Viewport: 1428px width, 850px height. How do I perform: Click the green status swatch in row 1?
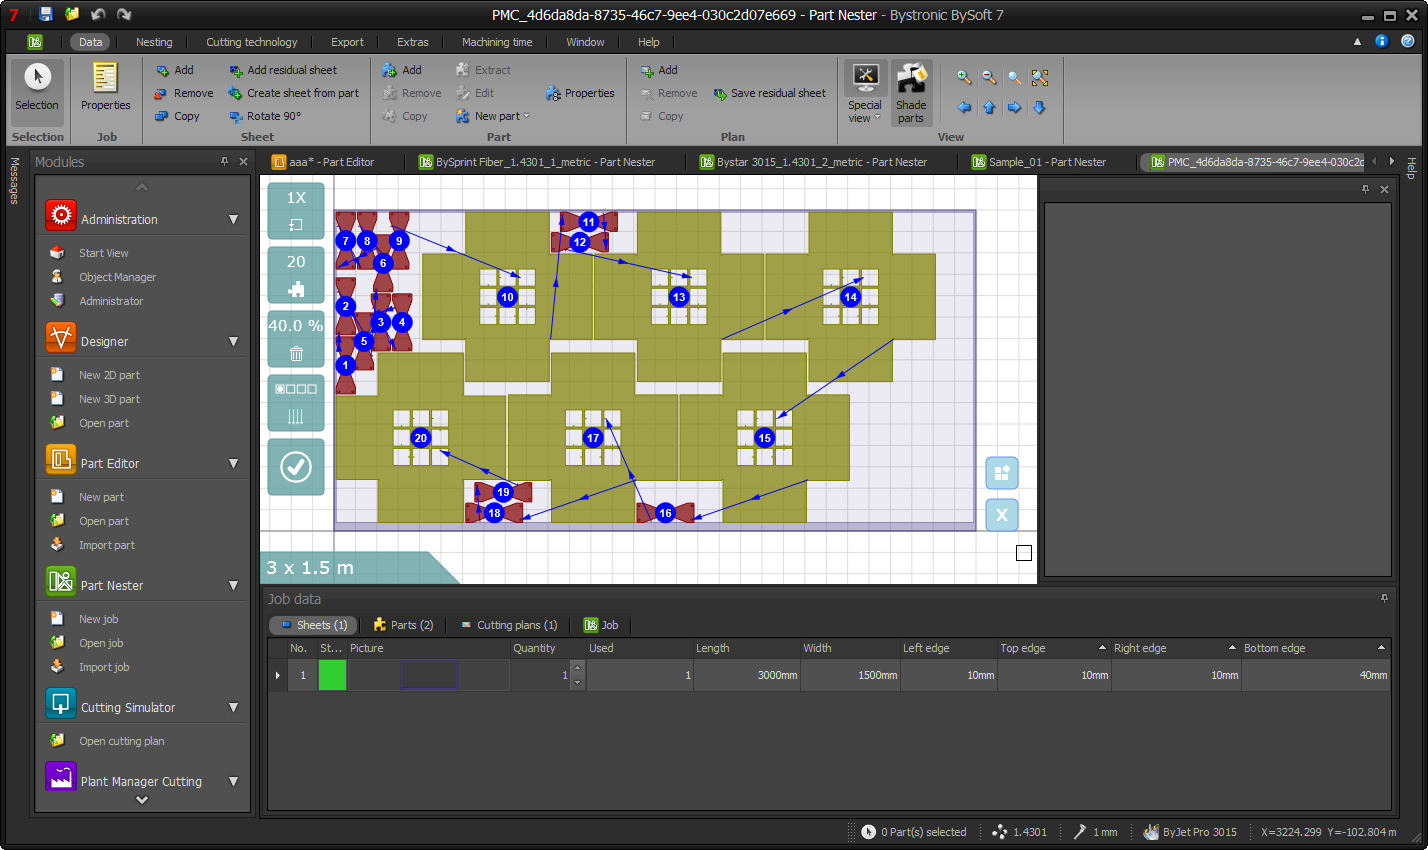tap(332, 675)
